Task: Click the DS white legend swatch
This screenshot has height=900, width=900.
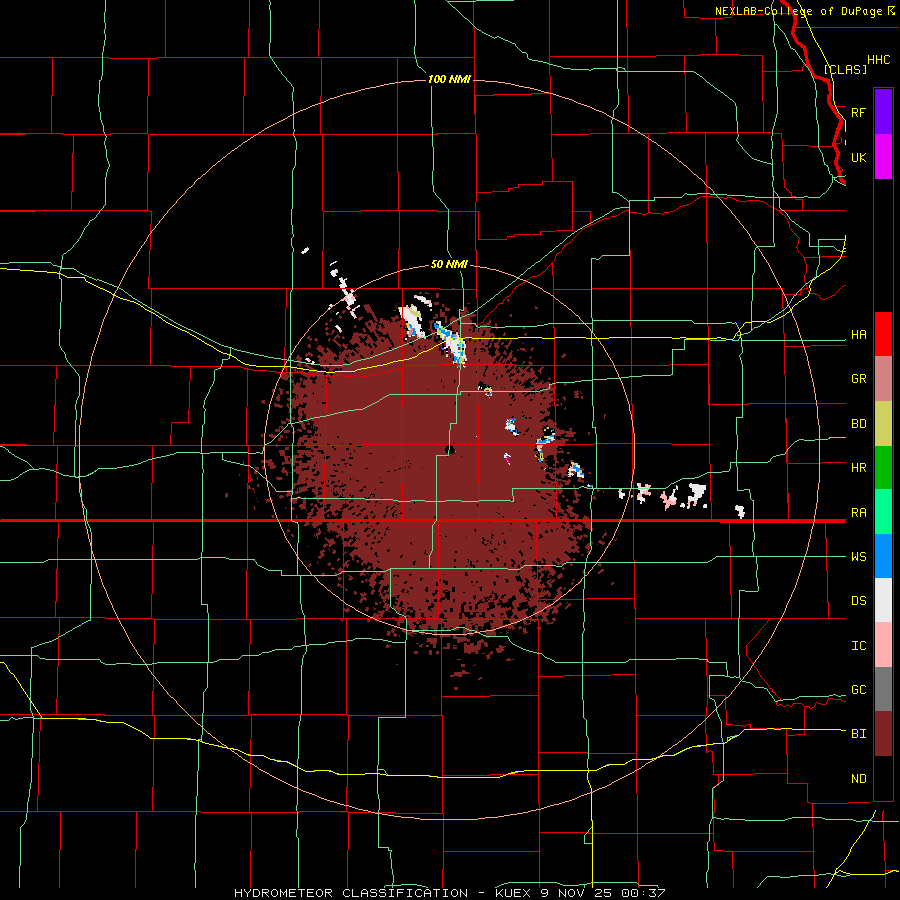Action: point(883,600)
